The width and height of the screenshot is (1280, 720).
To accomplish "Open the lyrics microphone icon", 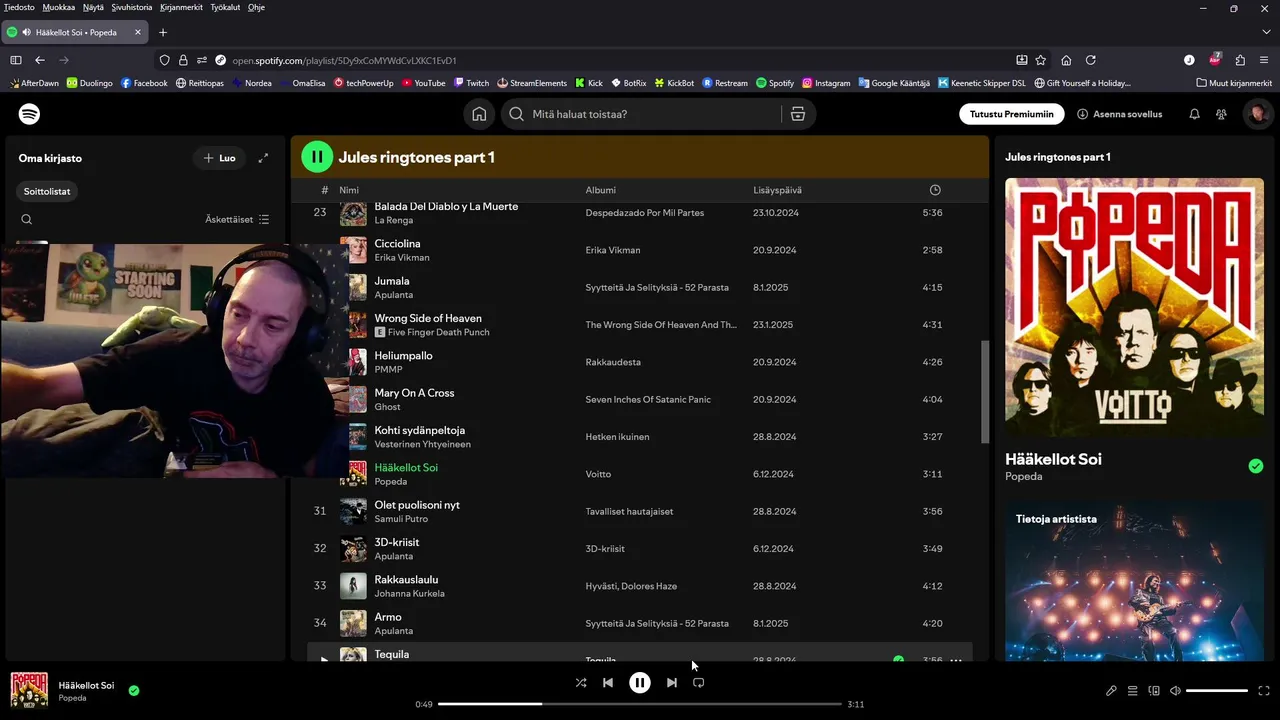I will pyautogui.click(x=1111, y=691).
